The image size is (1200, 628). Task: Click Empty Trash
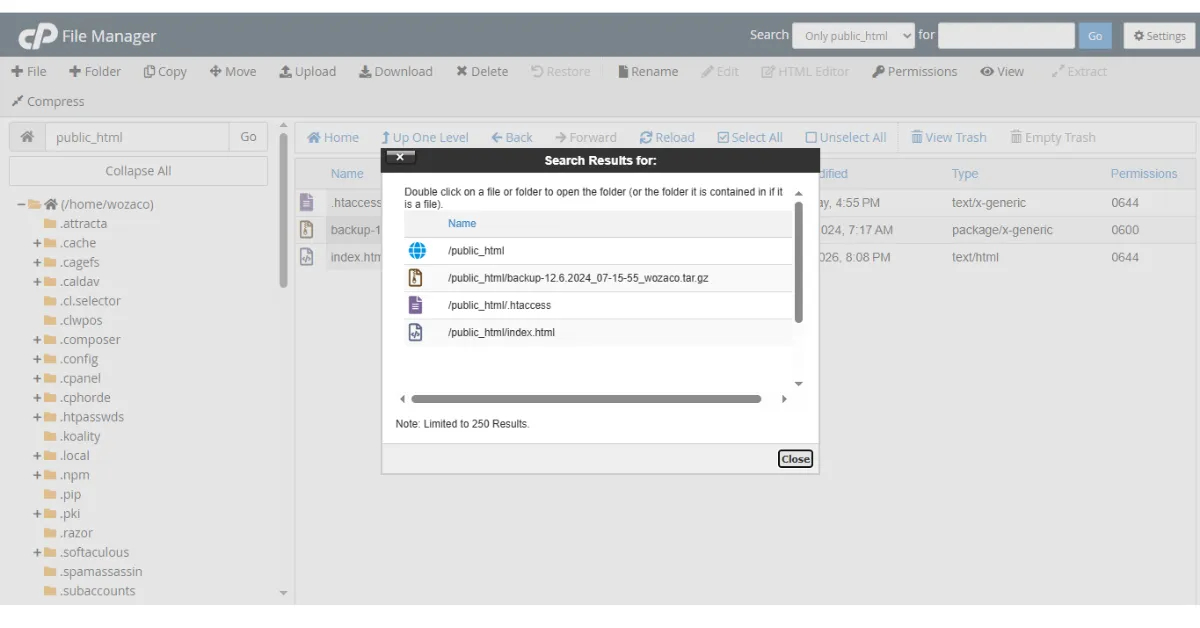1053,137
